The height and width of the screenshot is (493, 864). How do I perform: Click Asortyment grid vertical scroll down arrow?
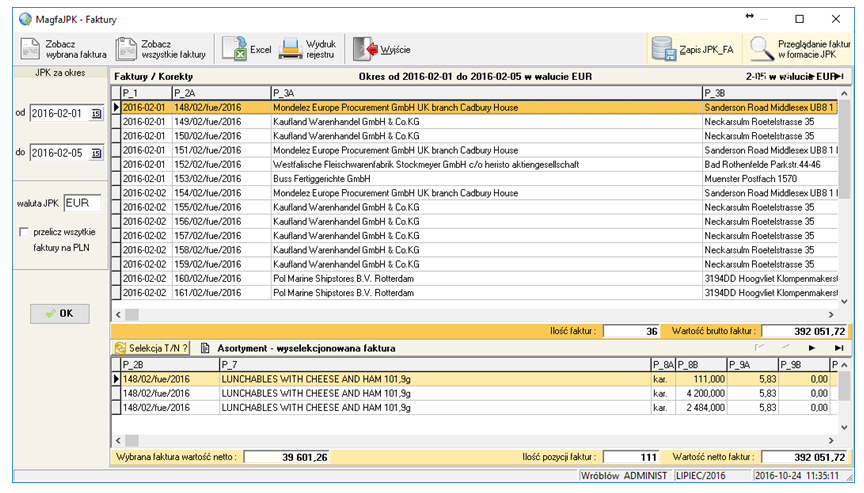tap(844, 427)
